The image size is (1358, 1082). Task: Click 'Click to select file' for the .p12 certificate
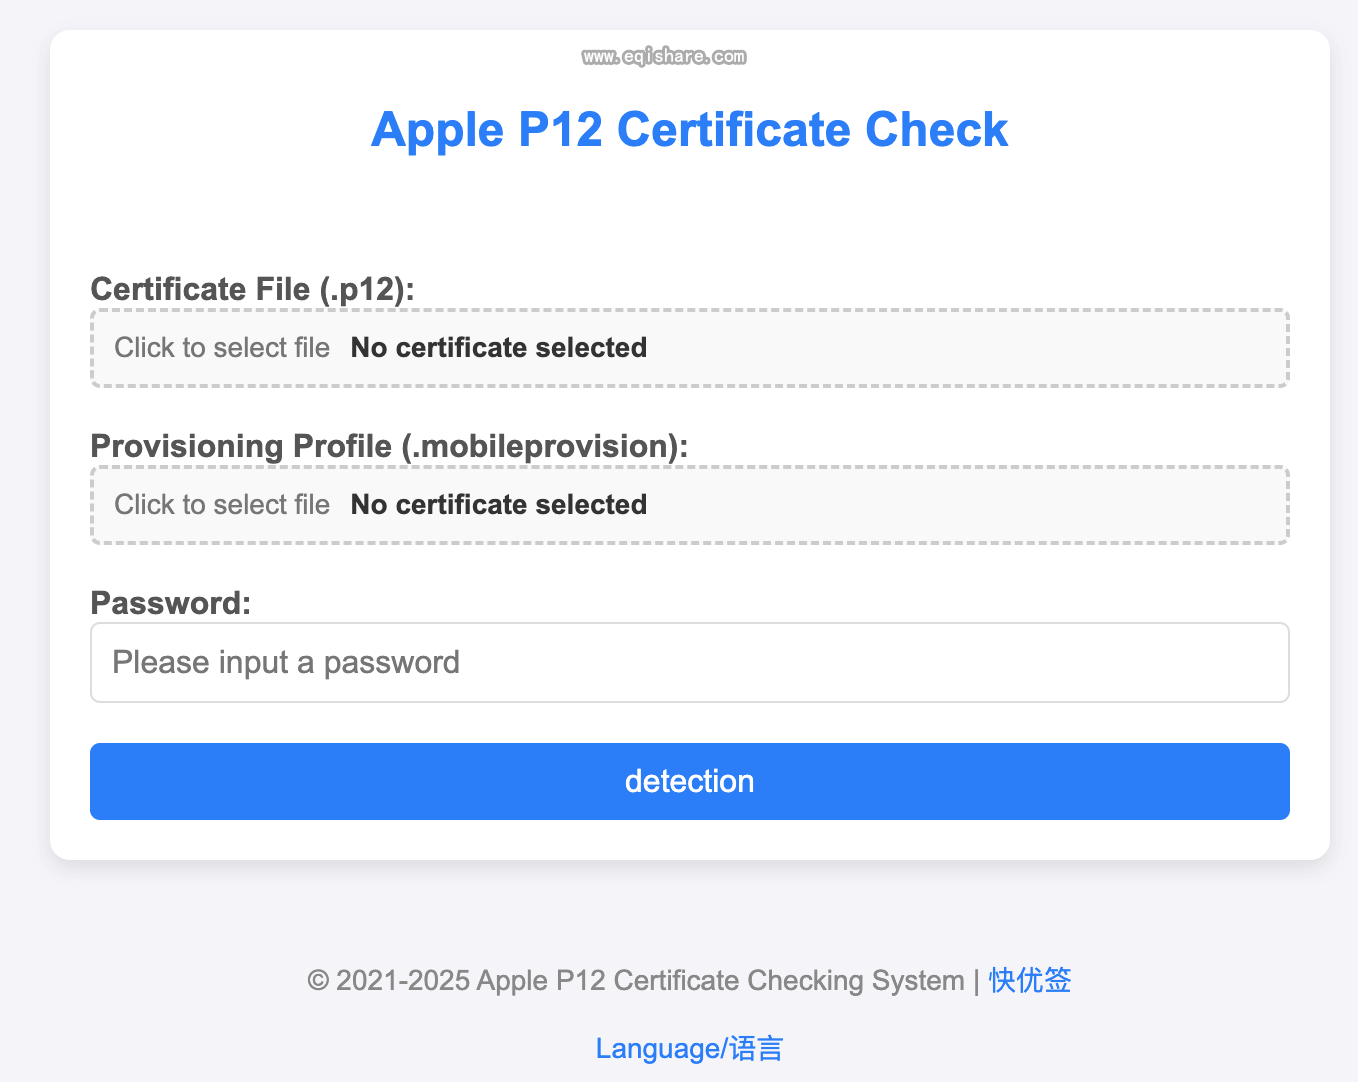click(221, 347)
